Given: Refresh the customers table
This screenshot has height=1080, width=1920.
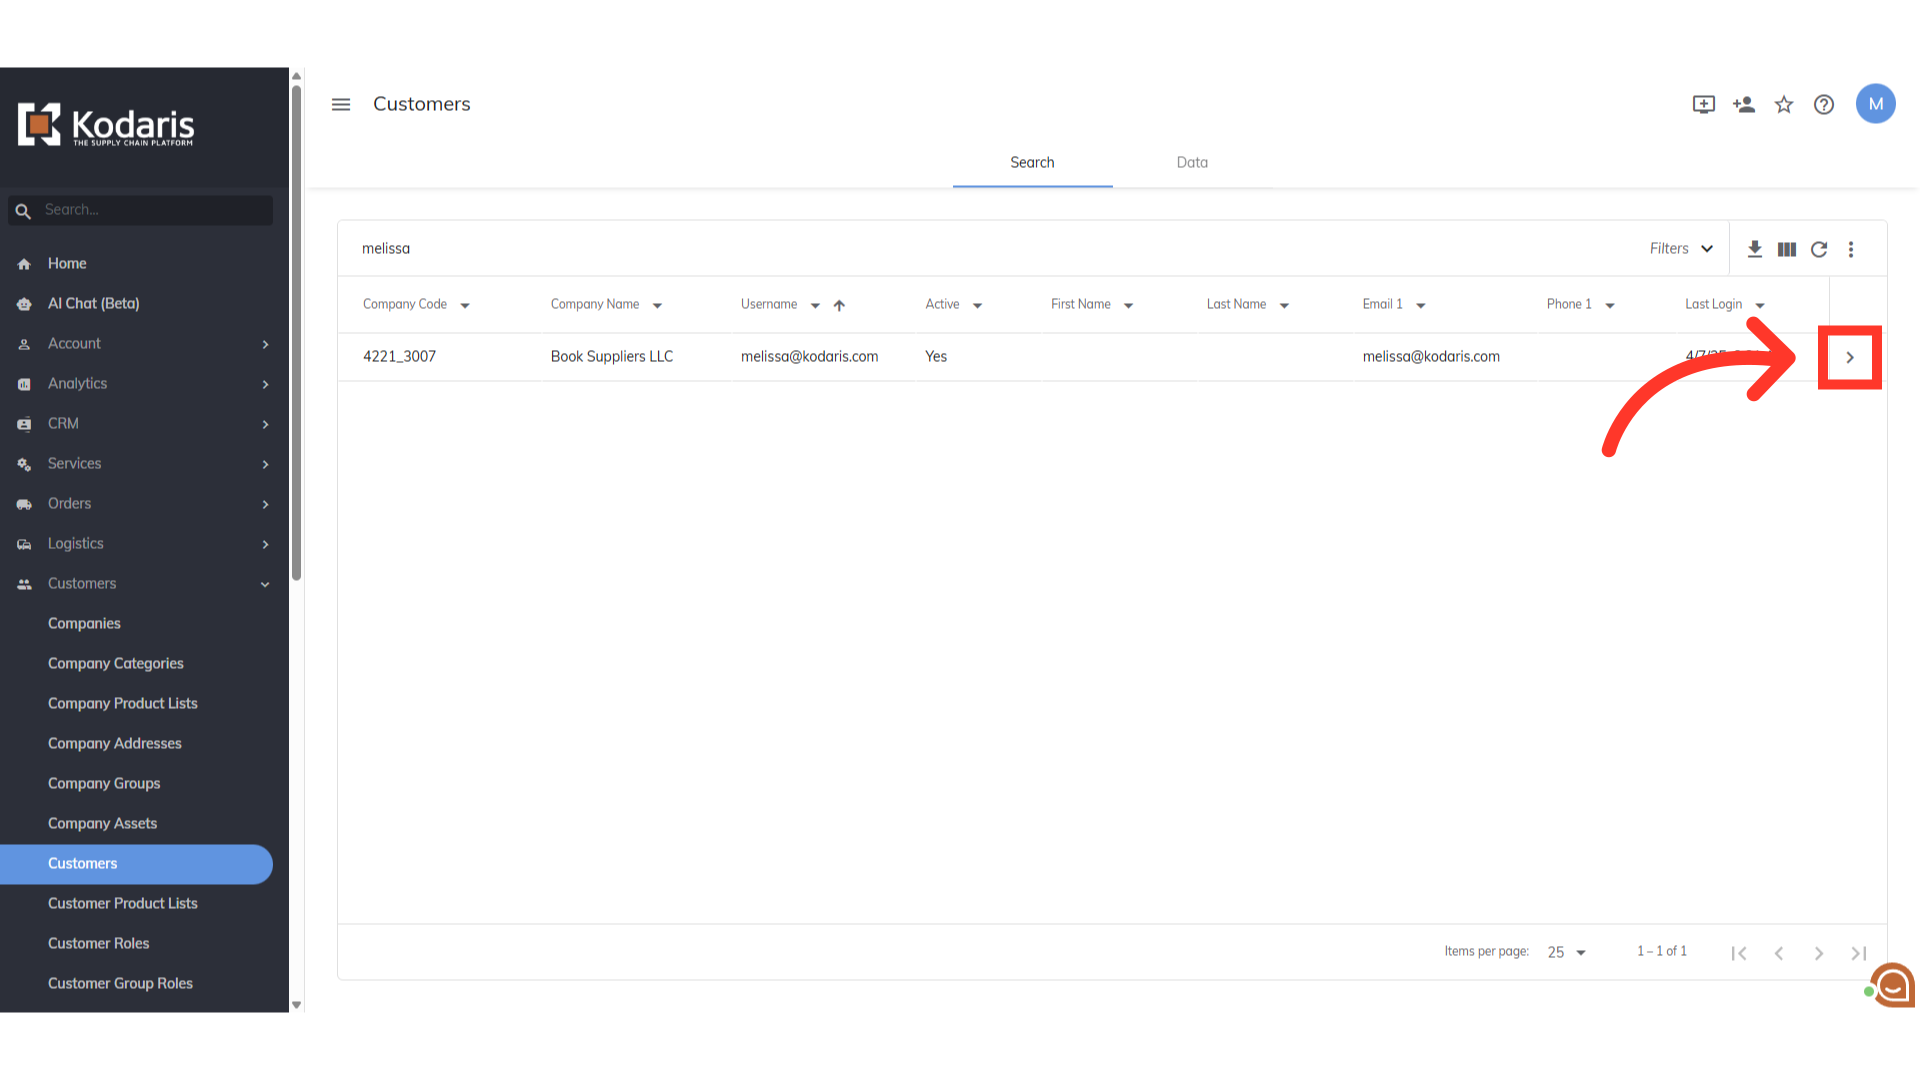Looking at the screenshot, I should coord(1819,249).
